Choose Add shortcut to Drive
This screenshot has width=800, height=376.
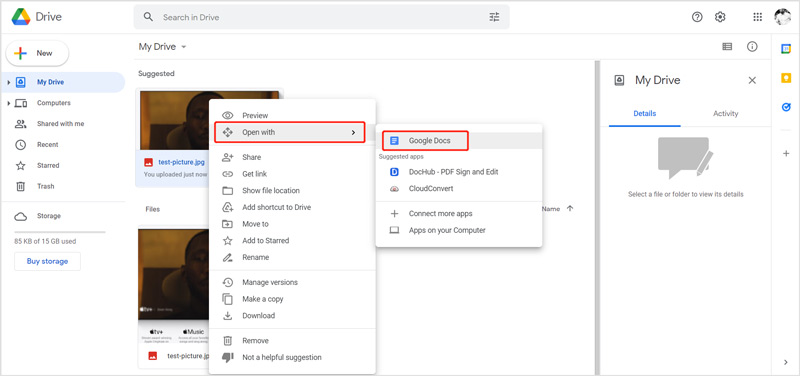[x=292, y=207]
